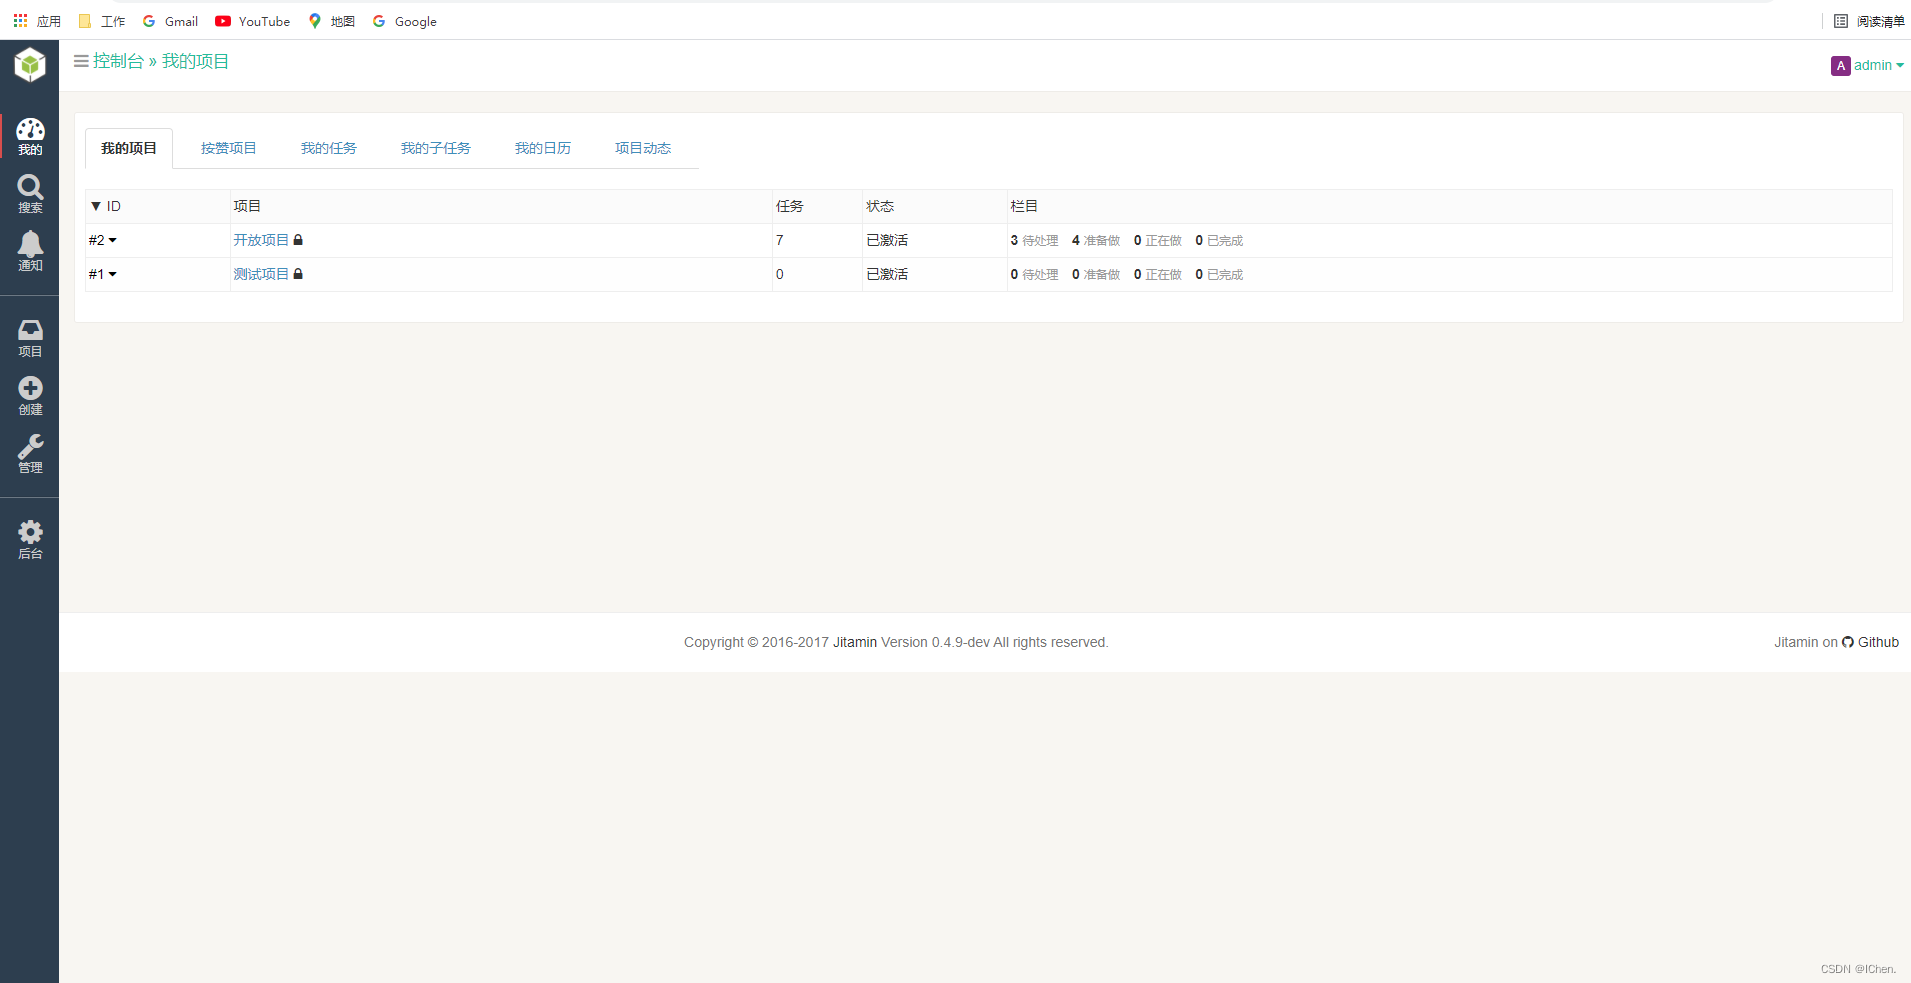1911x983 pixels.
Task: Open the Gmail bookmark
Action: (171, 21)
